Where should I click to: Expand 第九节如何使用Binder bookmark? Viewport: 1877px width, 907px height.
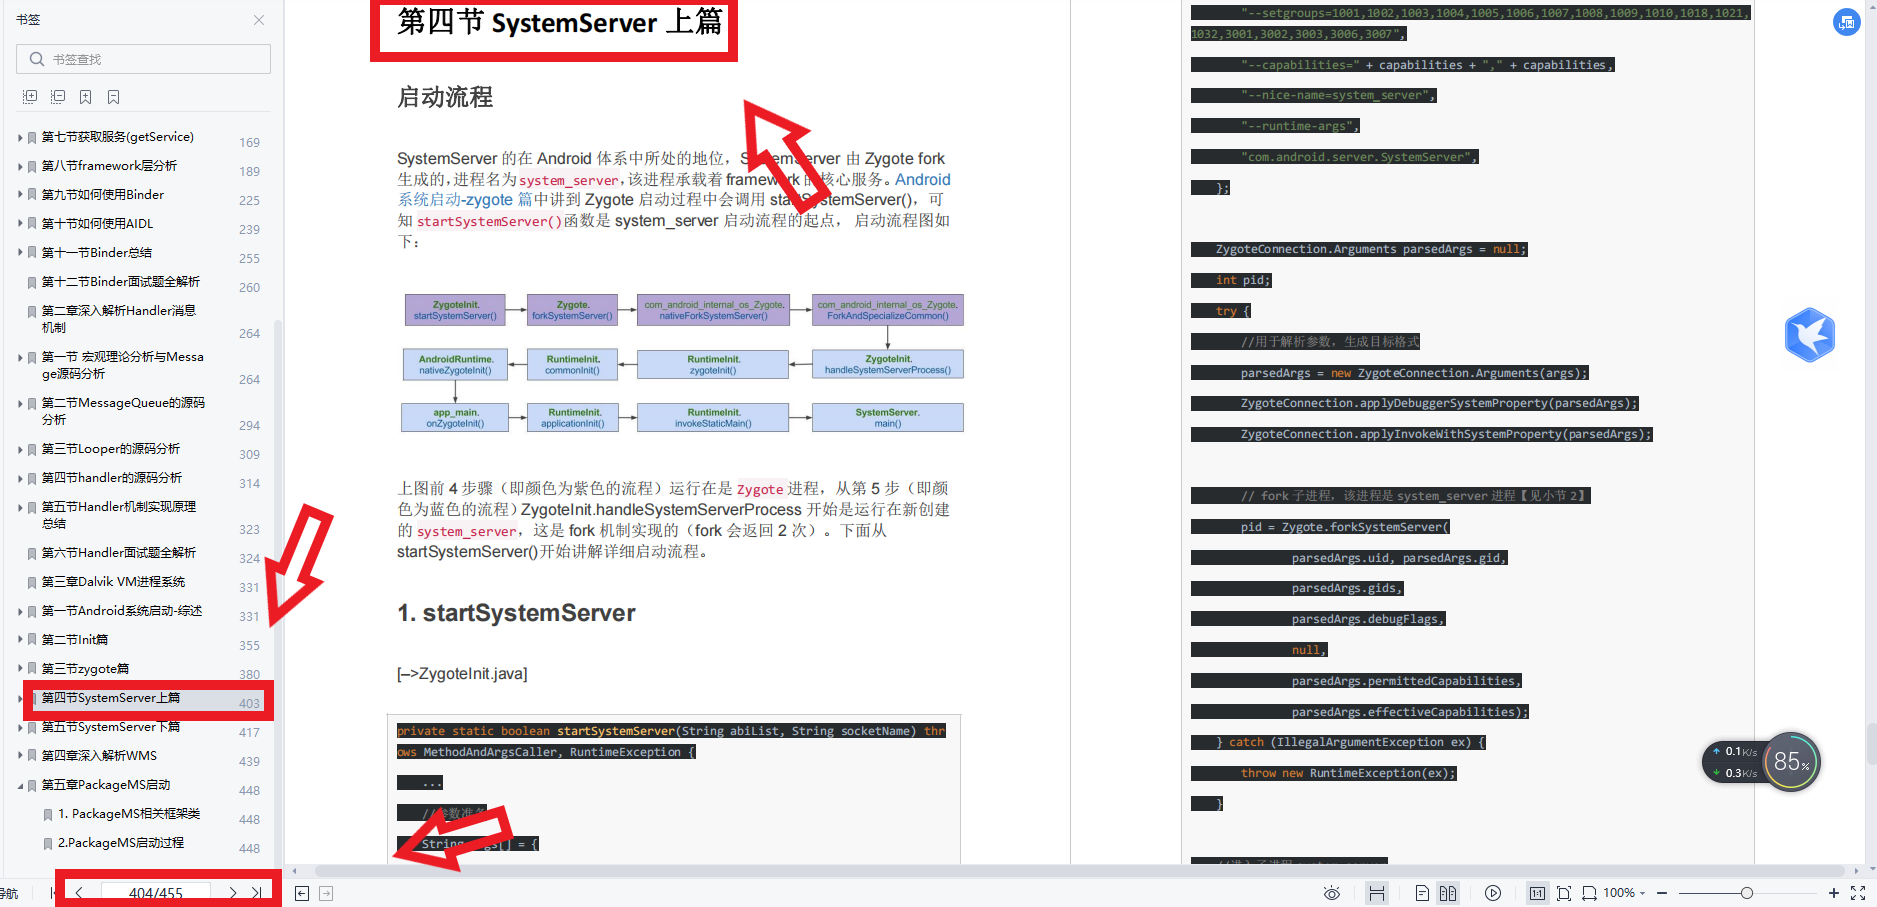click(x=20, y=196)
